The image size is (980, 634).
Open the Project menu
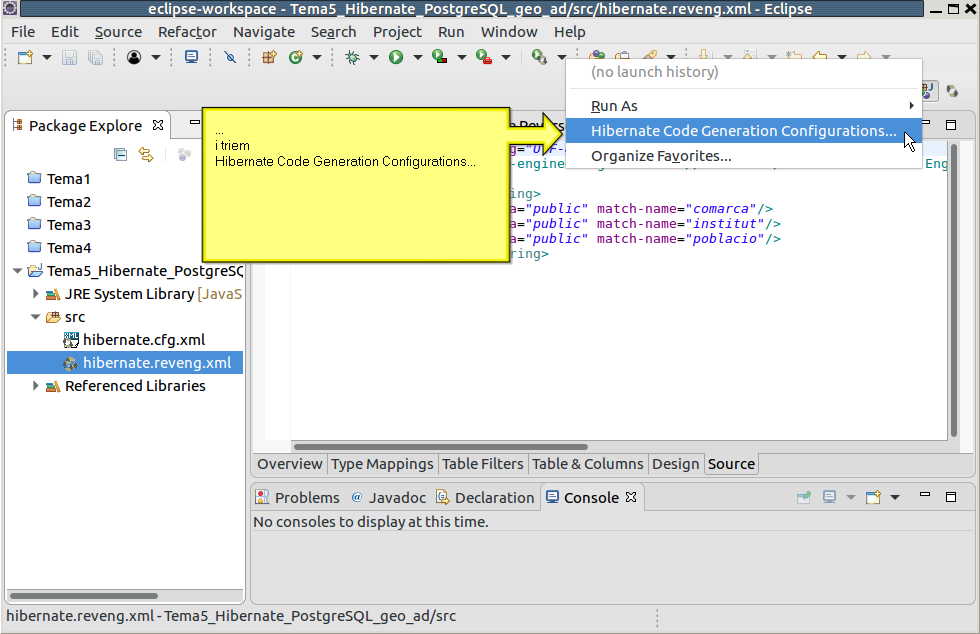[397, 32]
